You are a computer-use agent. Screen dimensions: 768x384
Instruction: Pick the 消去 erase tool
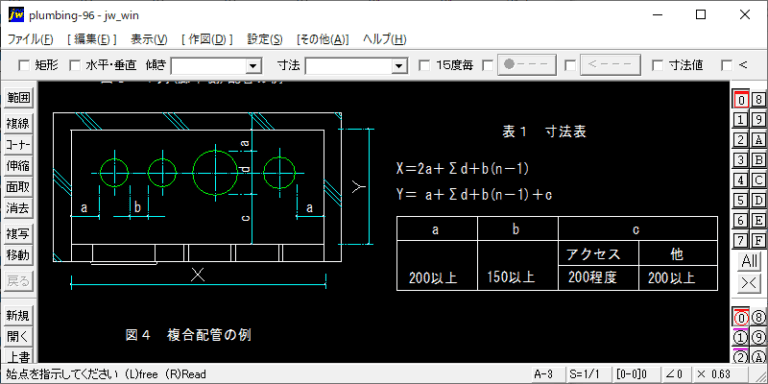tap(19, 208)
